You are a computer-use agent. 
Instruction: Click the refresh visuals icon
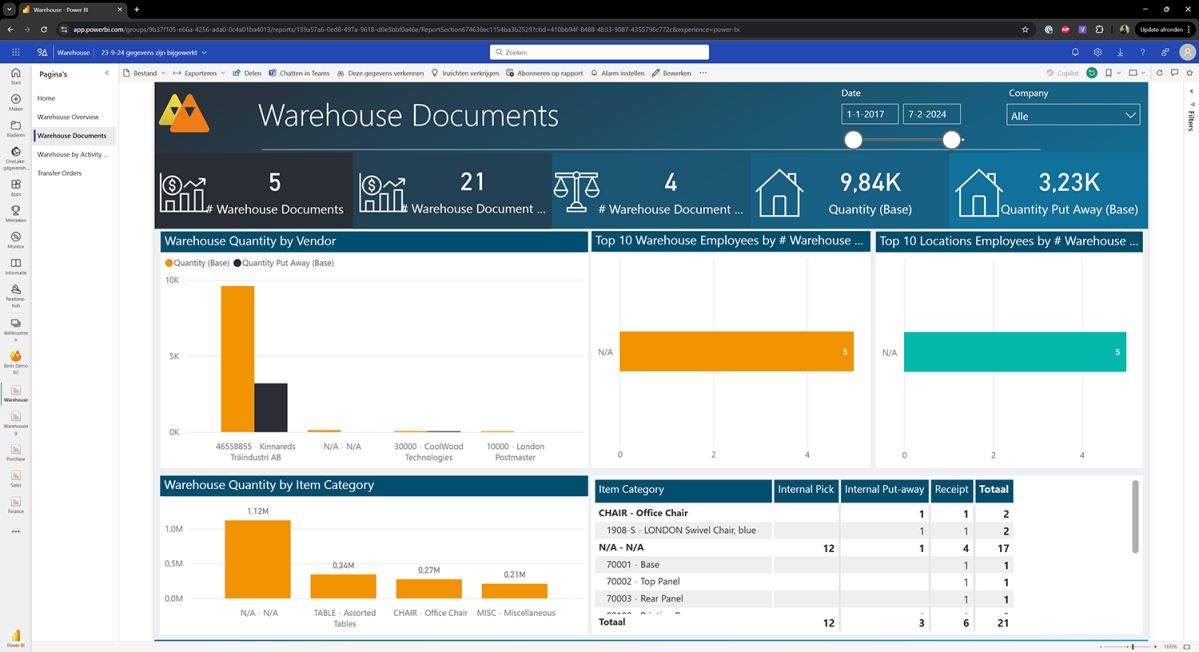[x=1159, y=73]
